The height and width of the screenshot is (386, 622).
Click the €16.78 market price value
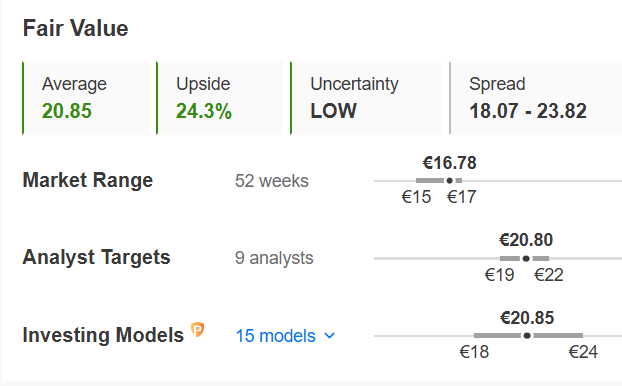coord(449,163)
